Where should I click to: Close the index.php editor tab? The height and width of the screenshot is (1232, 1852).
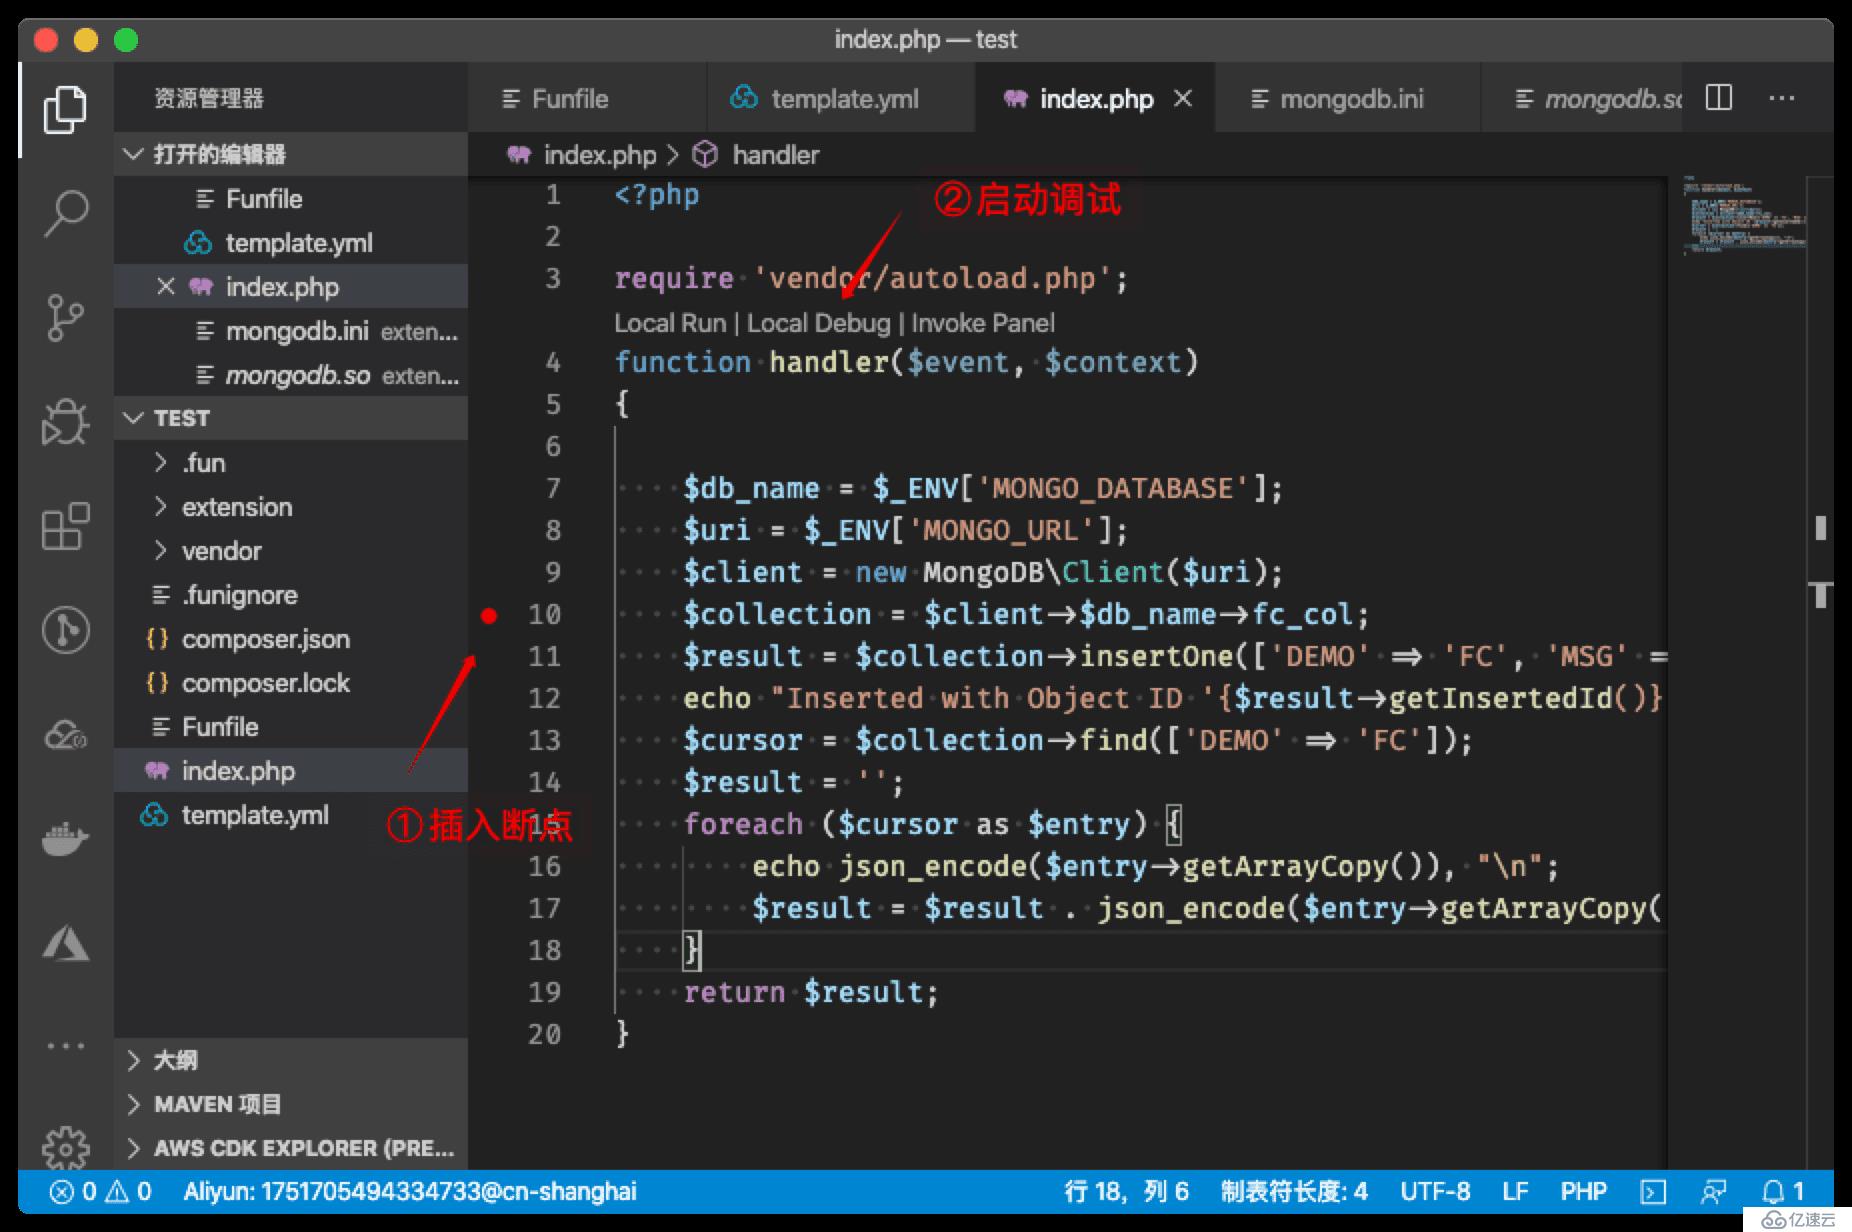pyautogui.click(x=1183, y=98)
